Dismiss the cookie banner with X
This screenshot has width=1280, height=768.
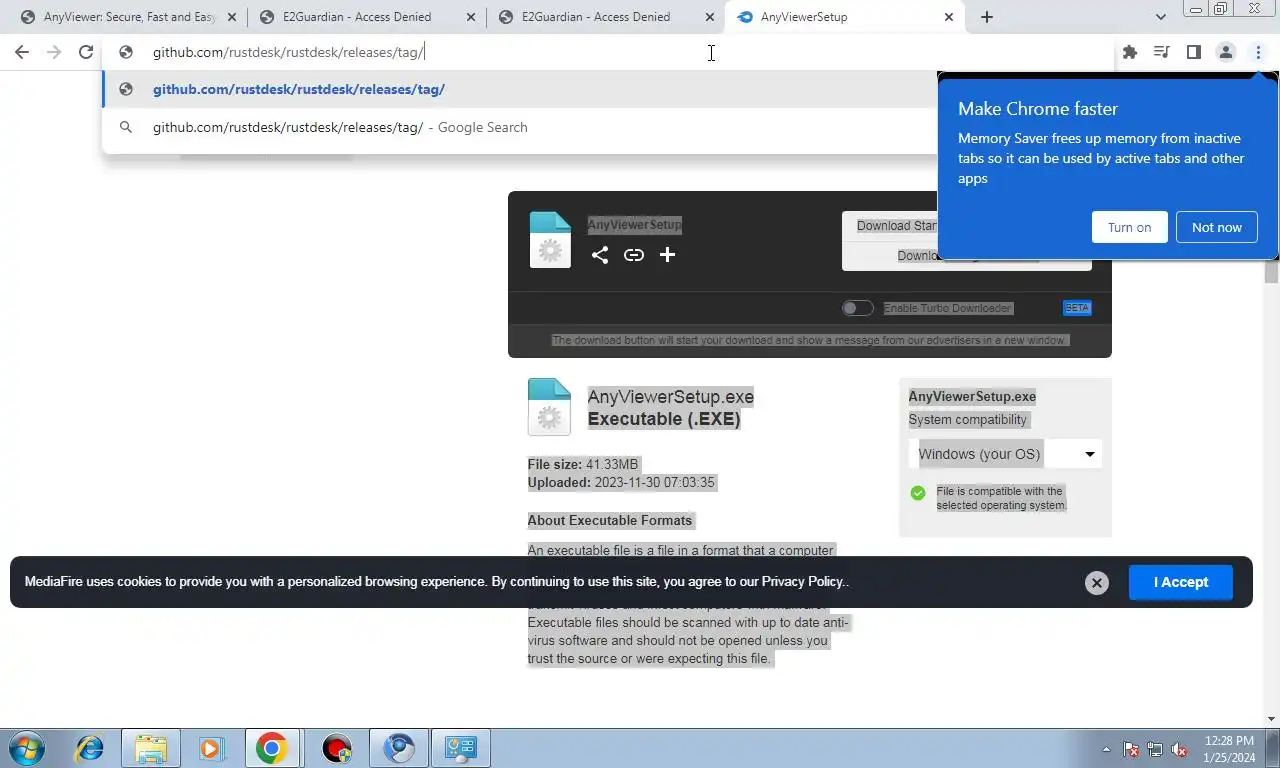[1097, 583]
